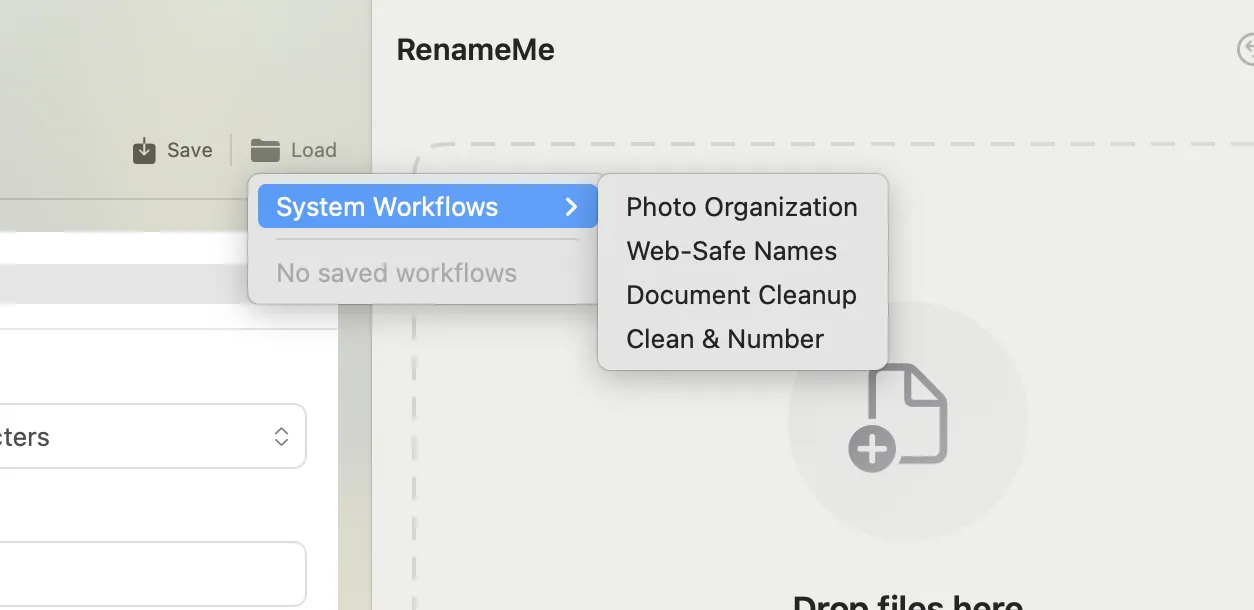Viewport: 1254px width, 610px height.
Task: Click the RenameMe panel title
Action: coord(475,50)
